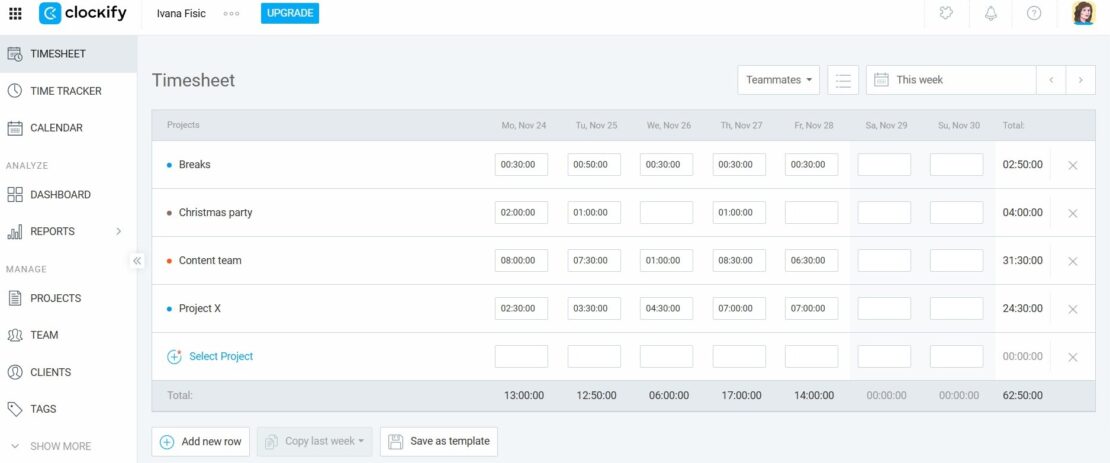
Task: Edit Breaks time for Monday Nov 24
Action: [x=522, y=164]
